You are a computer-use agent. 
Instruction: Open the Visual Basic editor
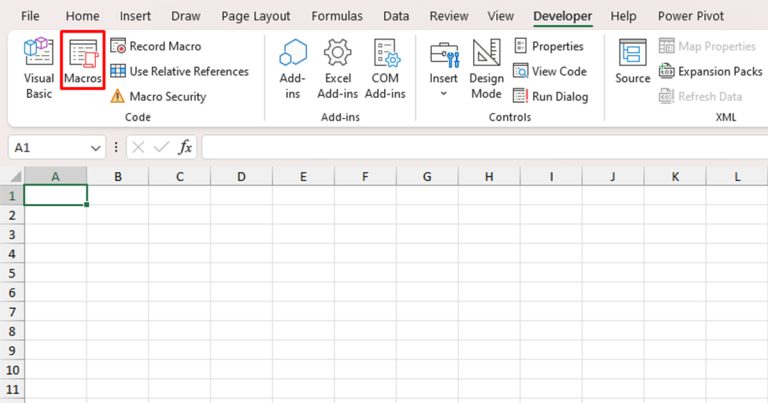tap(39, 68)
